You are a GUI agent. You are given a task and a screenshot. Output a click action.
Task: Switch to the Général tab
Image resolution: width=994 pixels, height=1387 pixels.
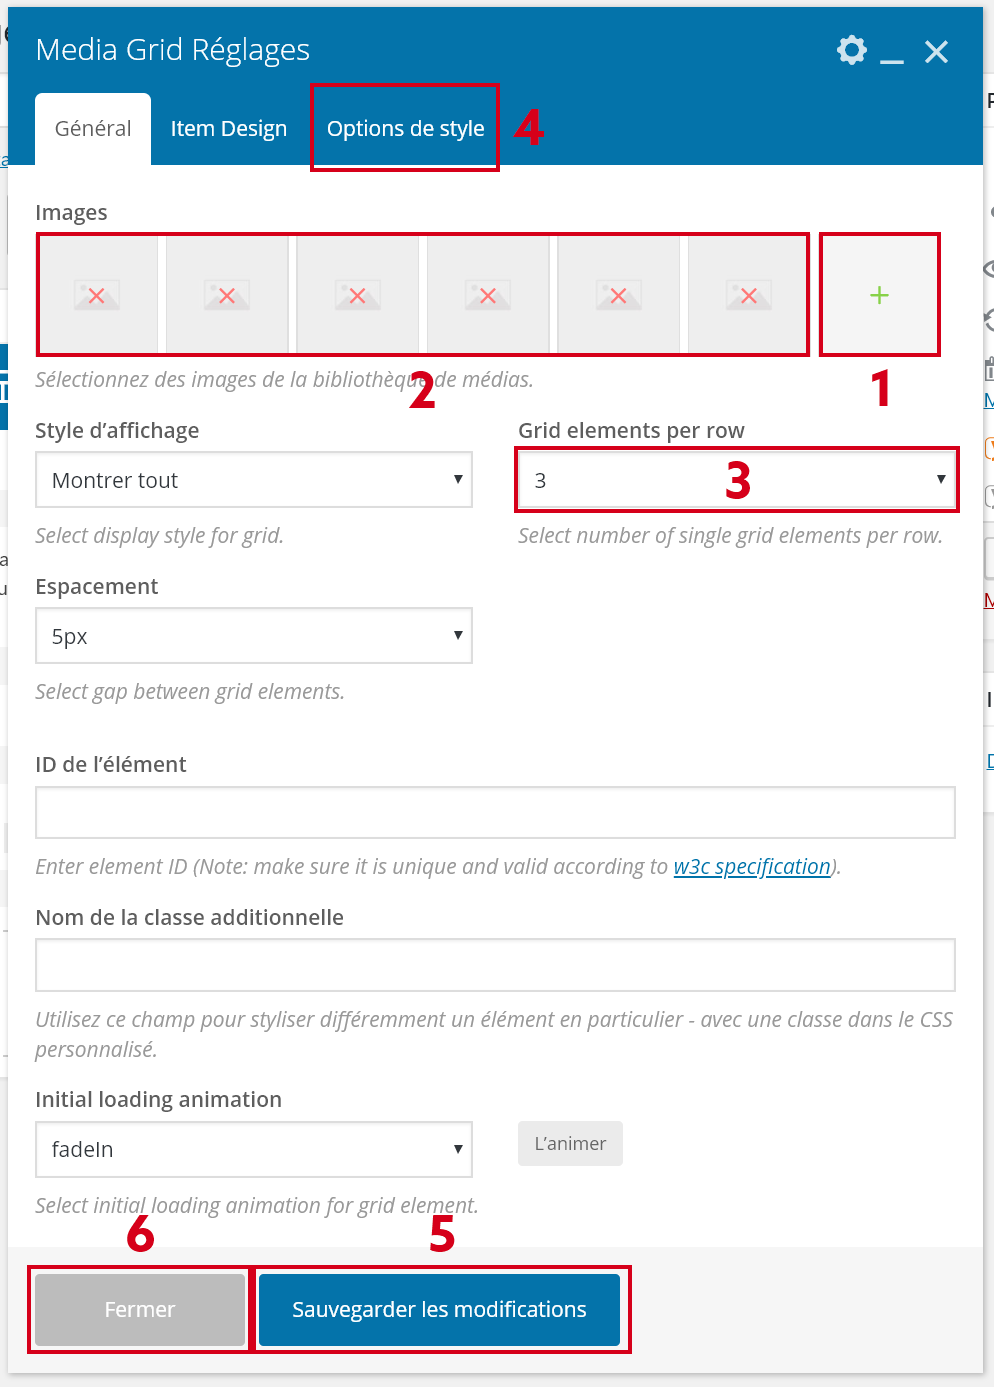(x=93, y=129)
